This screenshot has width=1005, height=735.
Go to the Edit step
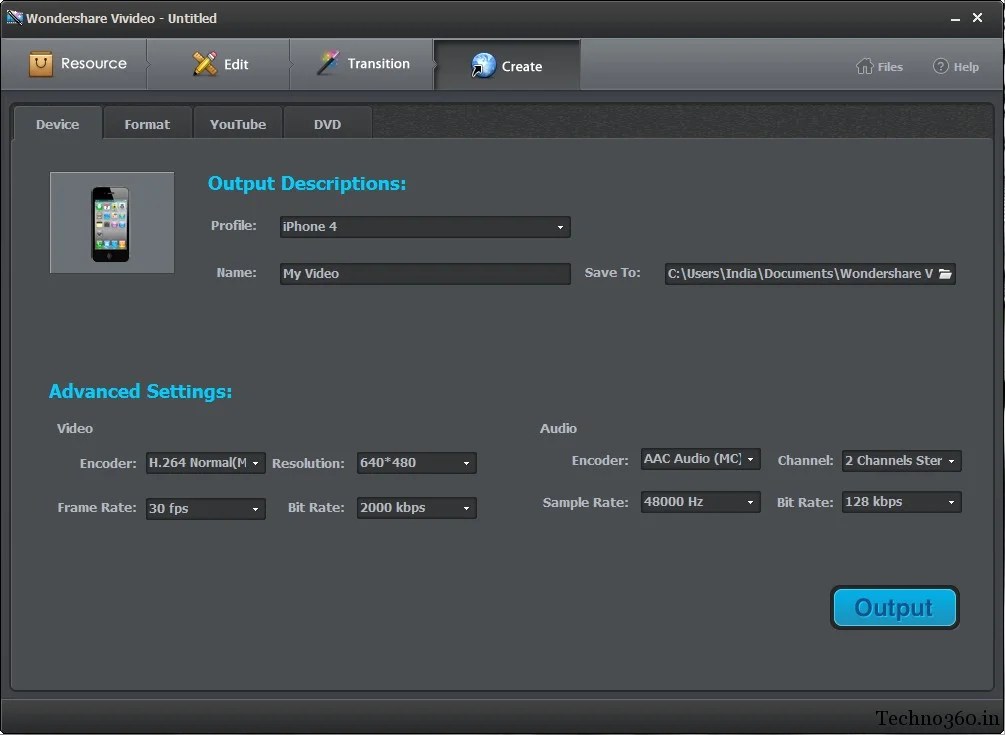click(x=219, y=64)
